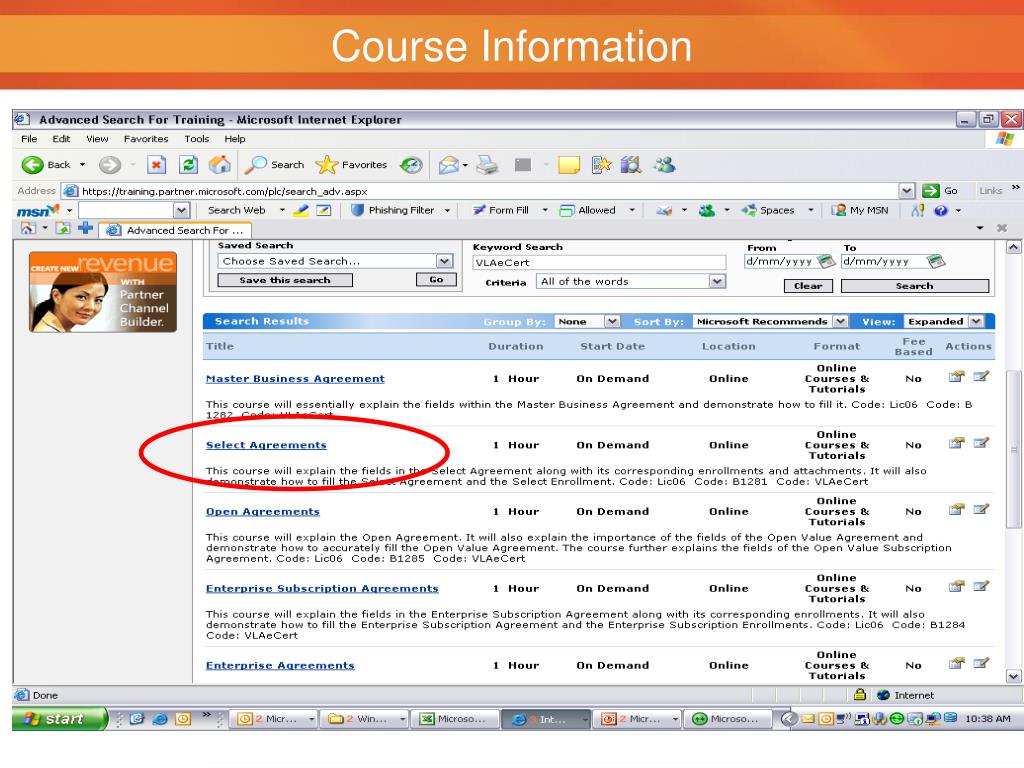Expand the Back button history arrow
The height and width of the screenshot is (768, 1024).
82,165
